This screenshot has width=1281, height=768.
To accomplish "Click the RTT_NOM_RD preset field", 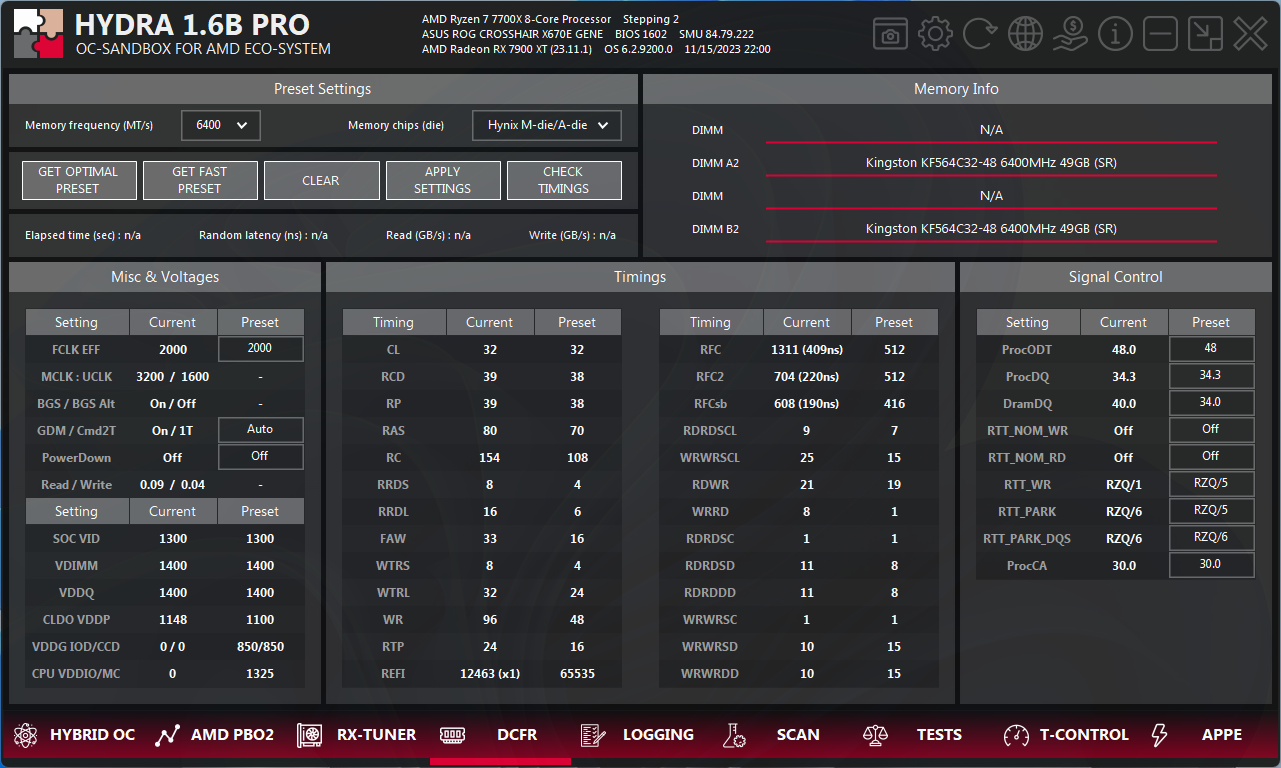I will (1211, 457).
